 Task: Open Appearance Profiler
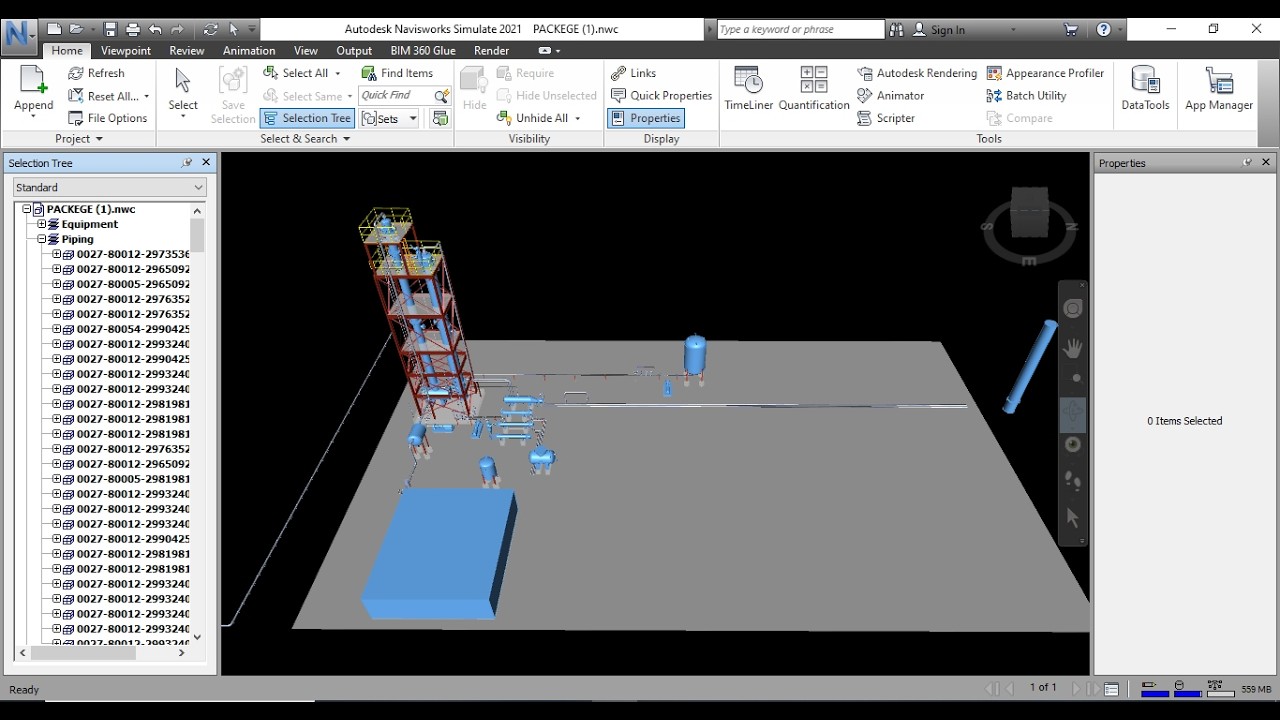(1045, 73)
